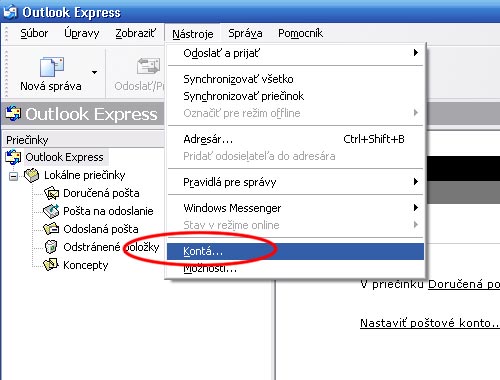Click the Nová správa button label

pos(51,86)
